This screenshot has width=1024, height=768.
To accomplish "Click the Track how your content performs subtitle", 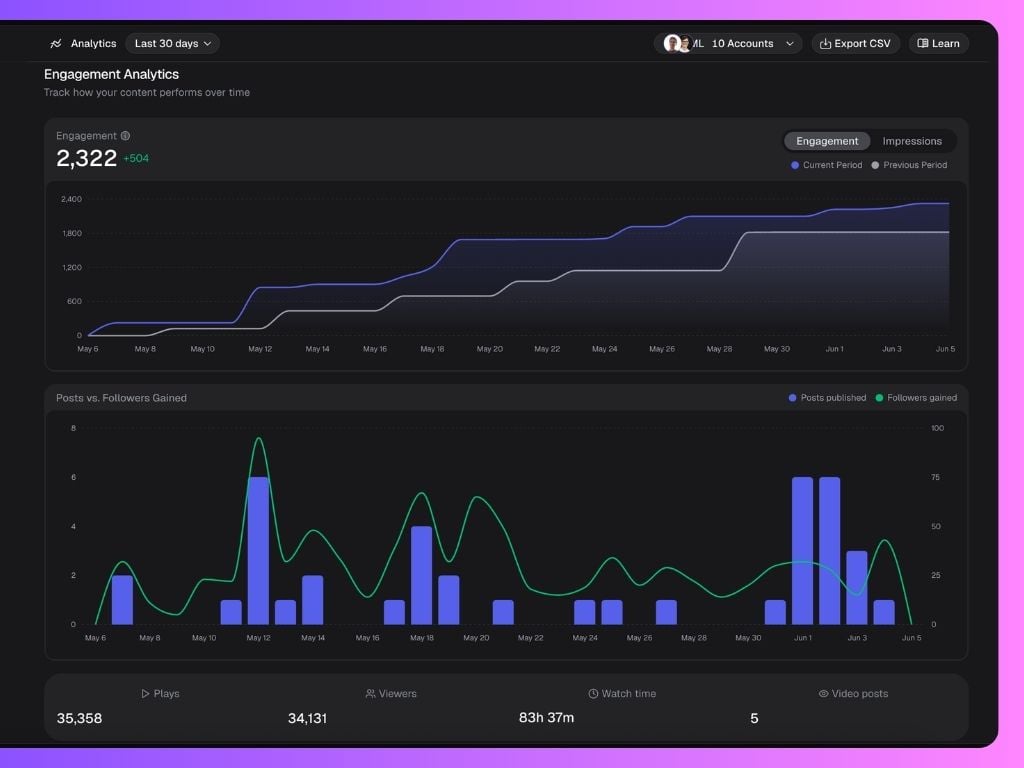I will coord(147,93).
